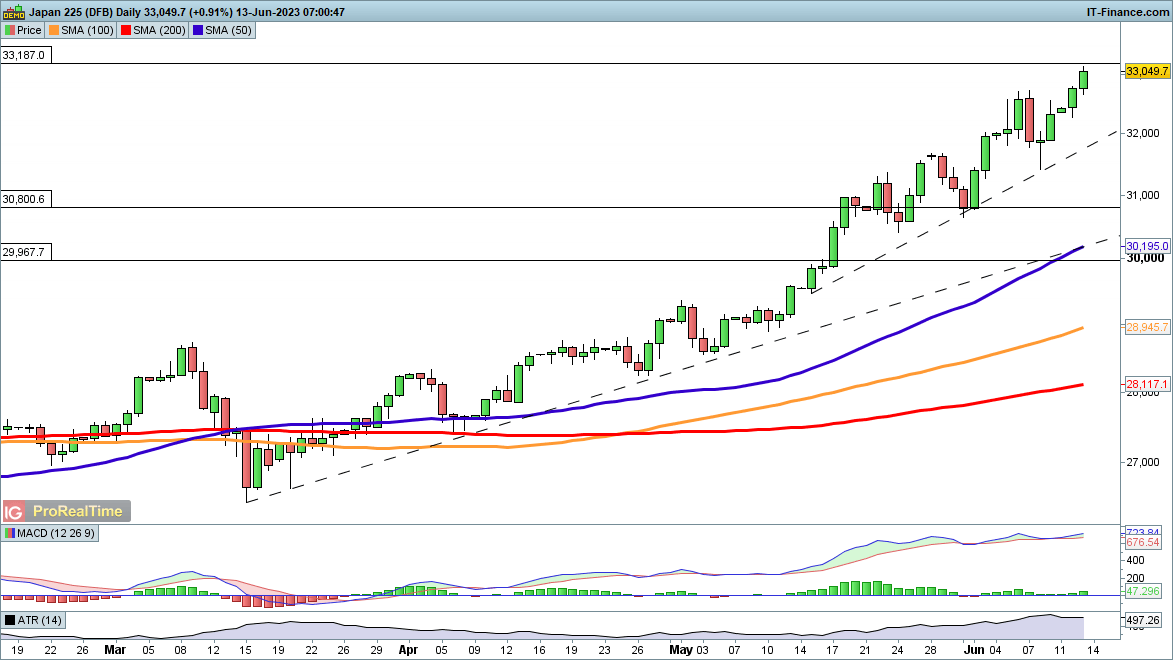Click the 33,187.0 resistance level label
The image size is (1173, 660).
(x=25, y=55)
